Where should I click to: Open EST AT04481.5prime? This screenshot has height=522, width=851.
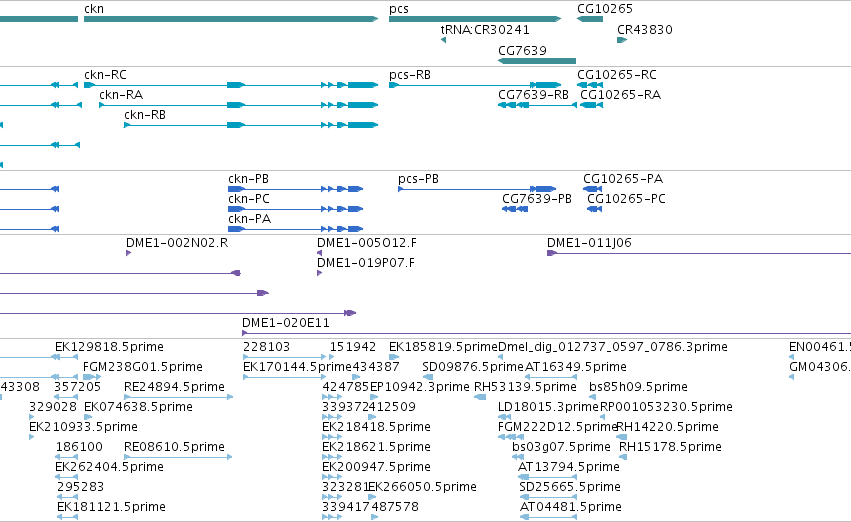pyautogui.click(x=570, y=507)
